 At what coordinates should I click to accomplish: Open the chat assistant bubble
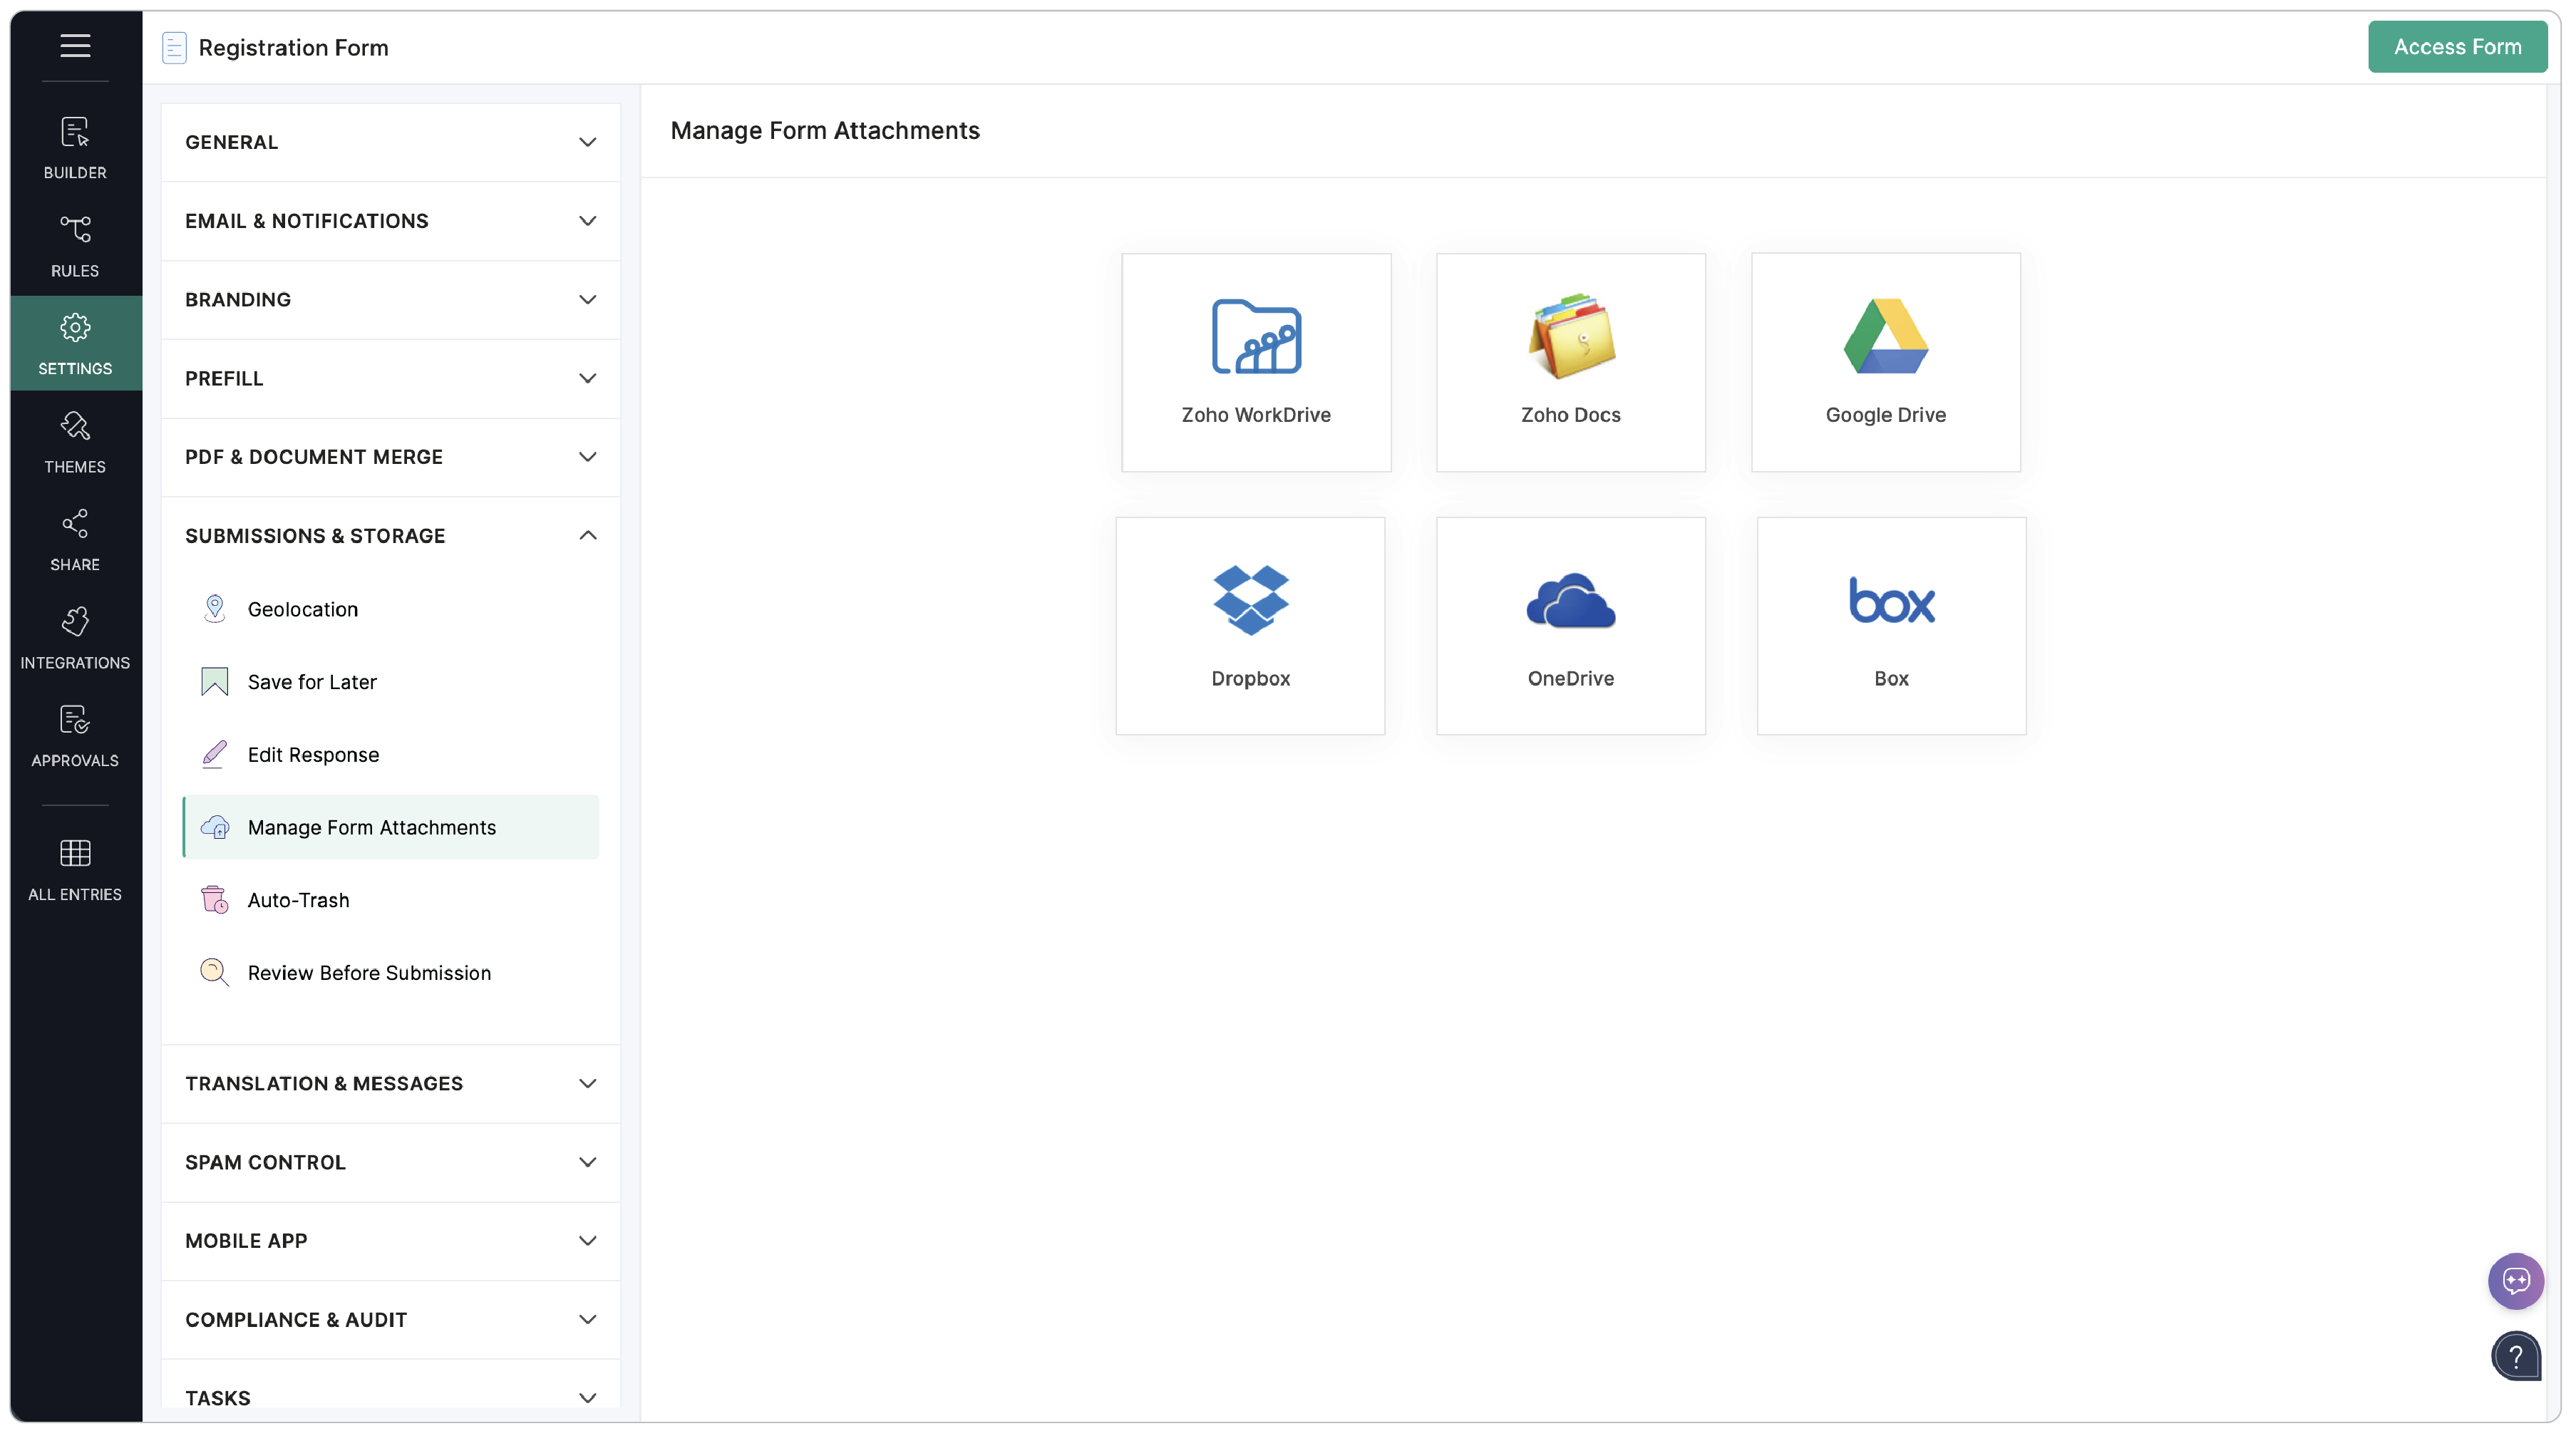tap(2516, 1281)
